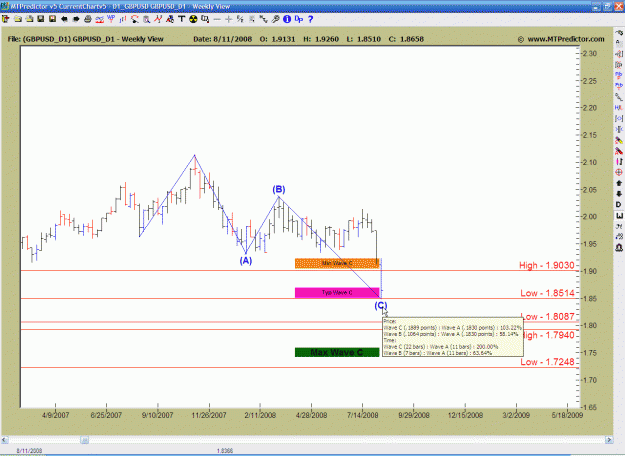This screenshot has width=625, height=456.
Task: Click the red crosshair target icon
Action: tap(619, 173)
